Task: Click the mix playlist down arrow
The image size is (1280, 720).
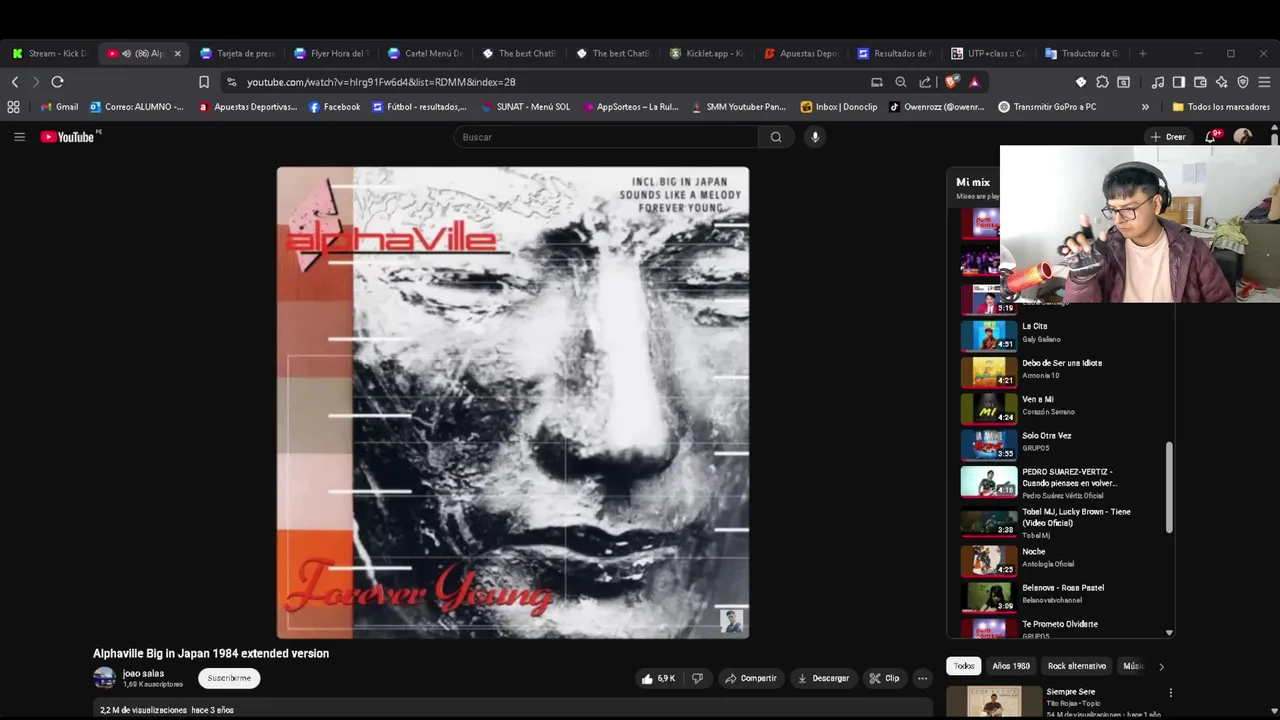Action: pyautogui.click(x=1169, y=632)
